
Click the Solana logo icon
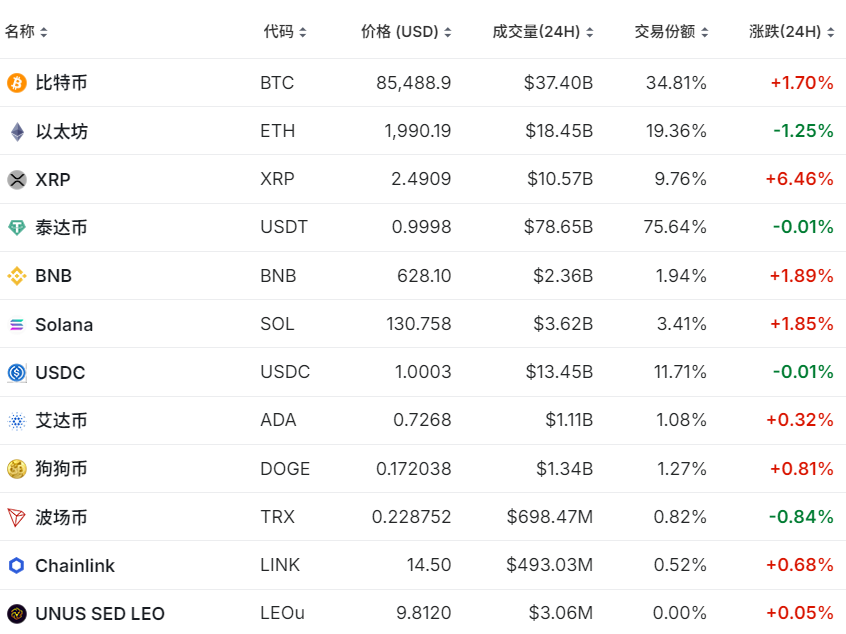pyautogui.click(x=15, y=324)
